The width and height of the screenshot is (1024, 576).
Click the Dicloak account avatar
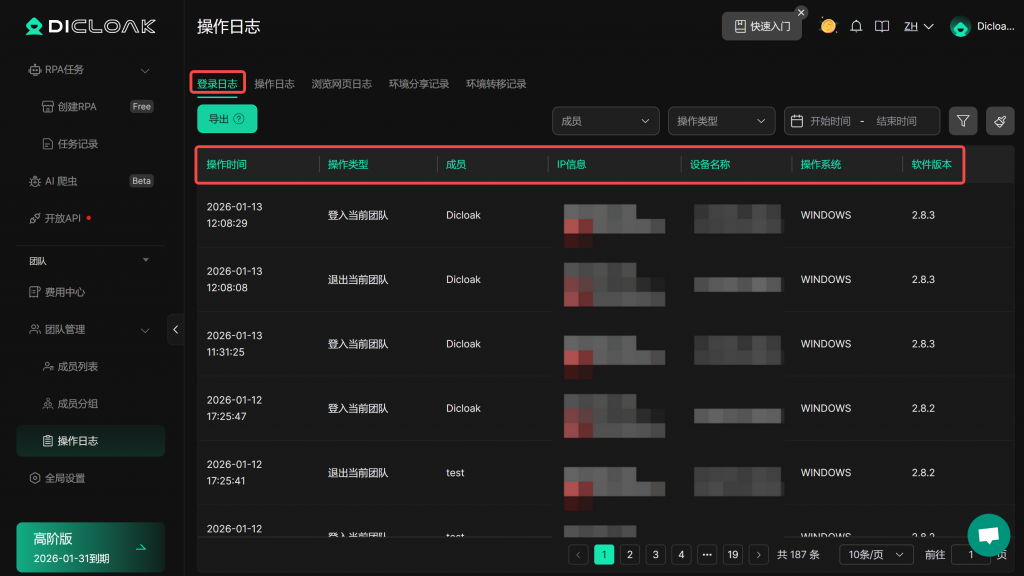coord(960,27)
